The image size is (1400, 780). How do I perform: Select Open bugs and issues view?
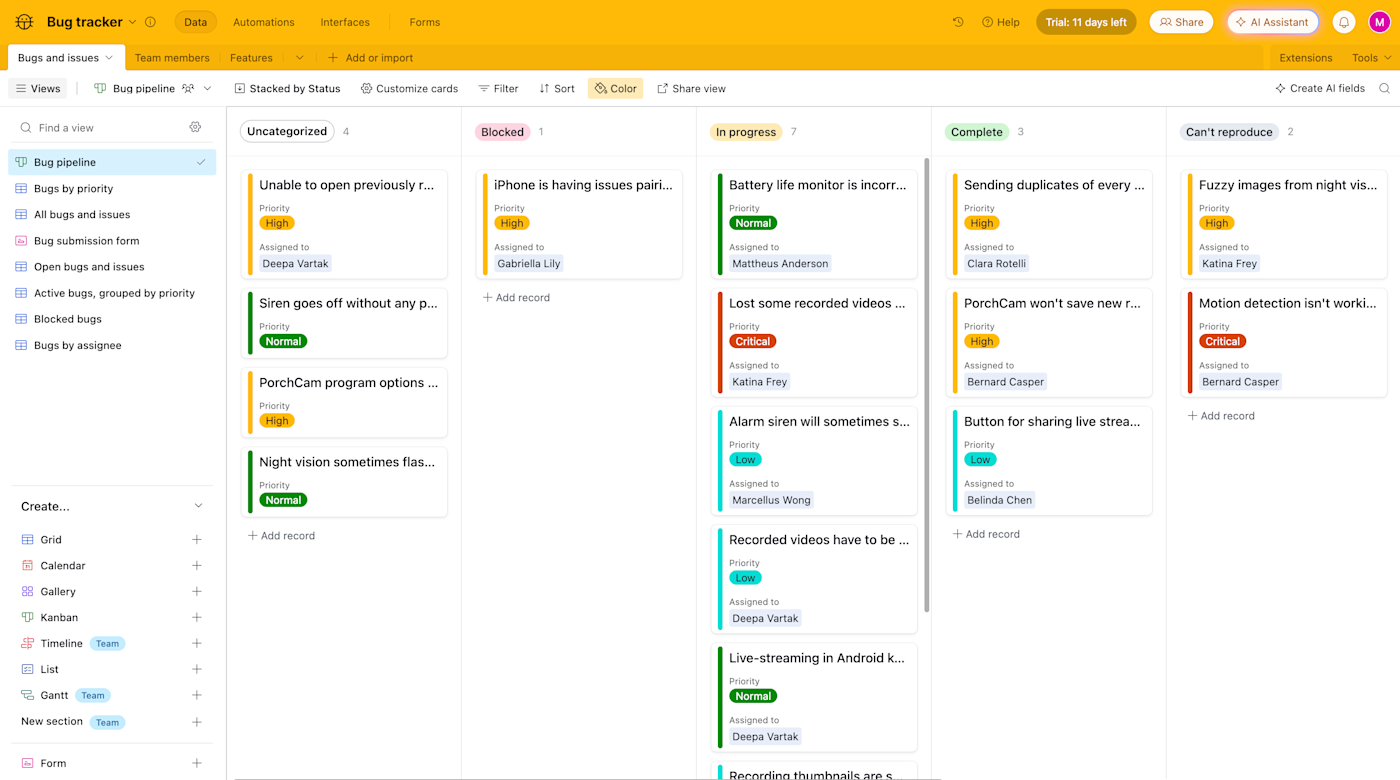(x=112, y=266)
